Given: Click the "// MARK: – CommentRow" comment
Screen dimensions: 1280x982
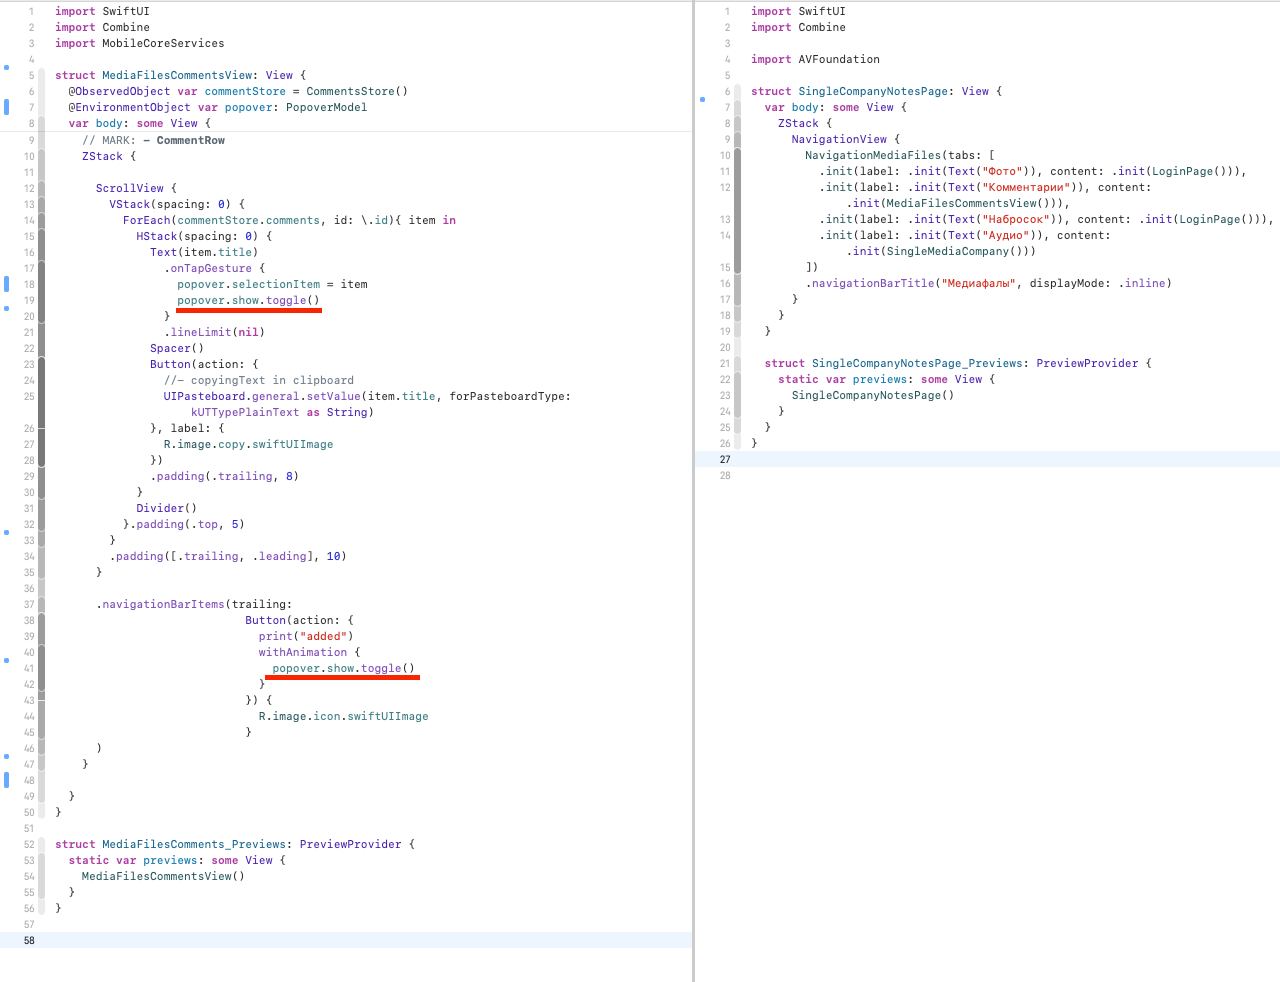Looking at the screenshot, I should coord(153,140).
